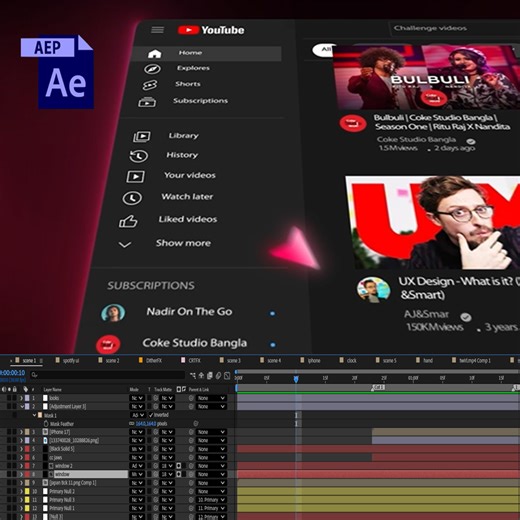Open the YouTube hamburger menu
Viewport: 520px width, 520px height.
(157, 30)
